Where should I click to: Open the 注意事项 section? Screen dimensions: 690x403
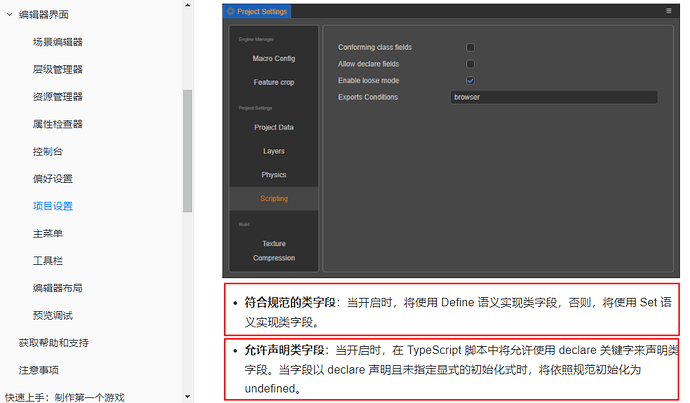[x=39, y=370]
